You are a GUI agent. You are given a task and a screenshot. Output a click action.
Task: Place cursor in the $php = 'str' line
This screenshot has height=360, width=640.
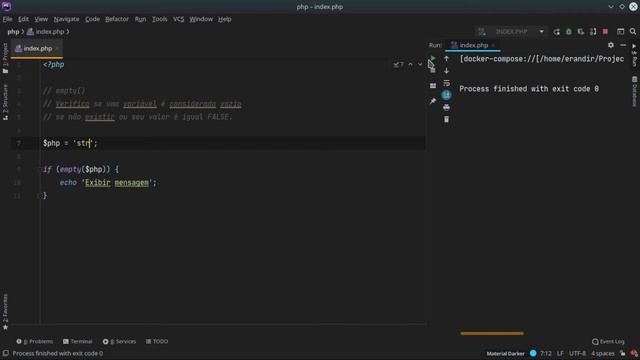pos(218,143)
